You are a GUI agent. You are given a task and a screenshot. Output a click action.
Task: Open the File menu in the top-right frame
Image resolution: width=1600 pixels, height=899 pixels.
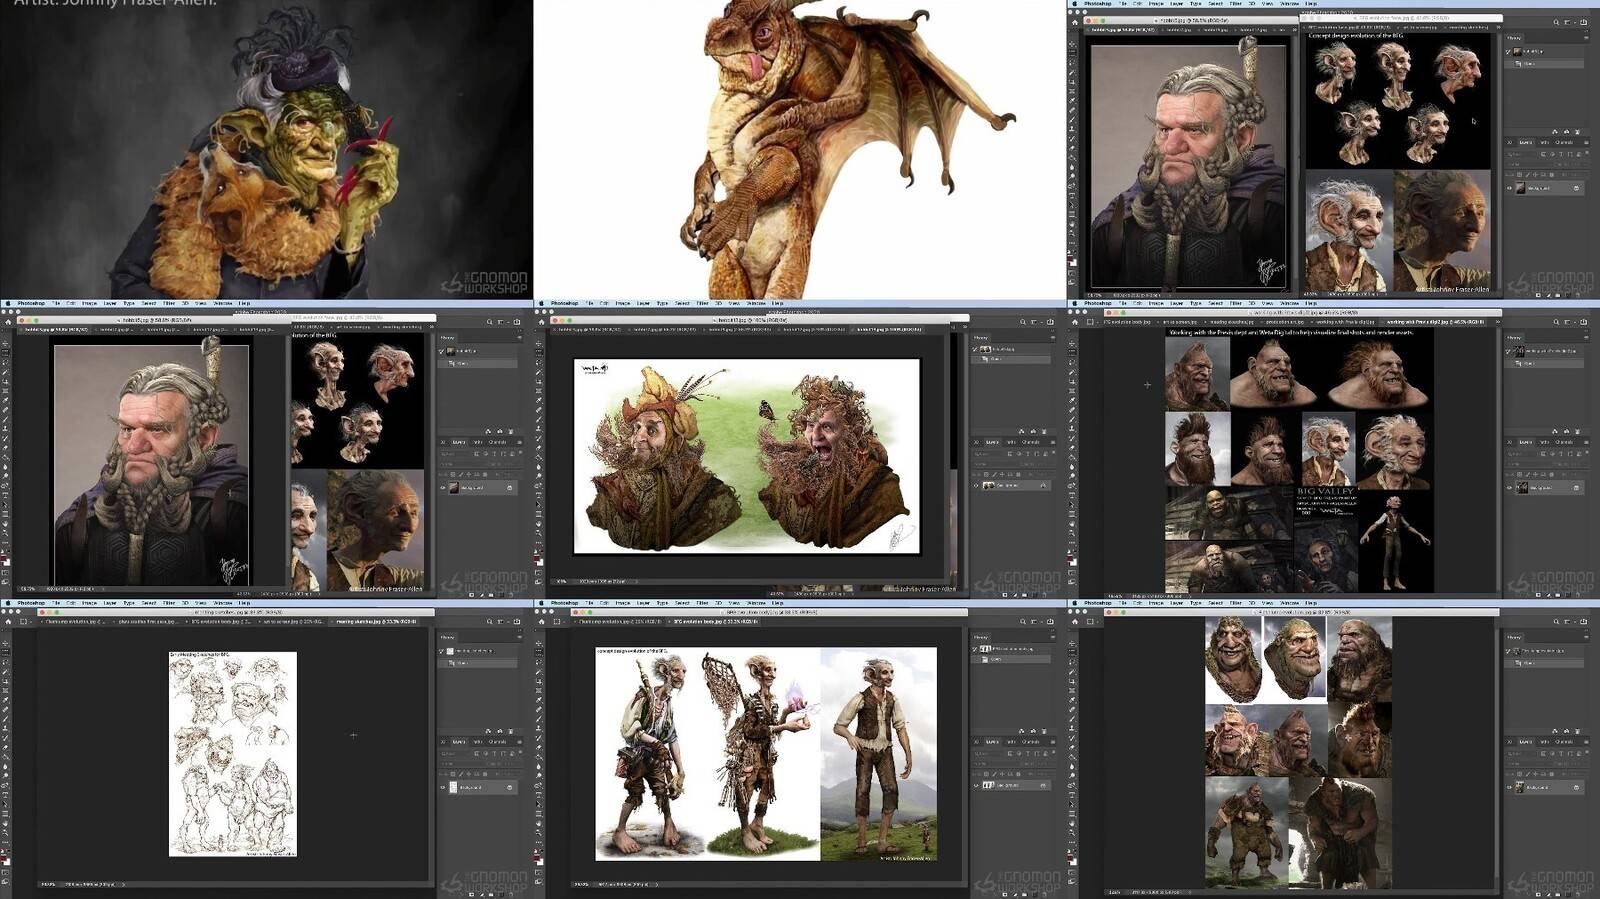1124,3
